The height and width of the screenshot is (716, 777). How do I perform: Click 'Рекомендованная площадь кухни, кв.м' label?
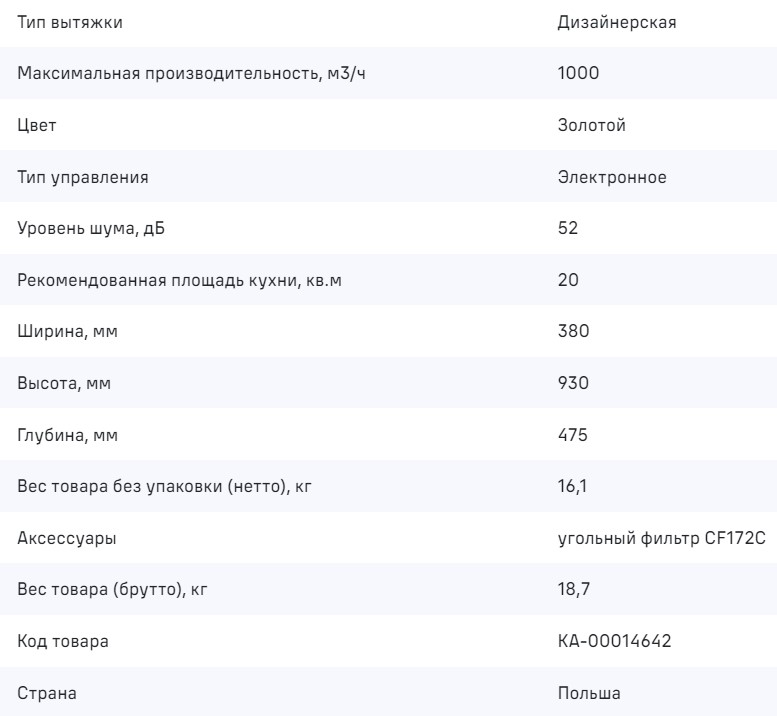tap(180, 281)
